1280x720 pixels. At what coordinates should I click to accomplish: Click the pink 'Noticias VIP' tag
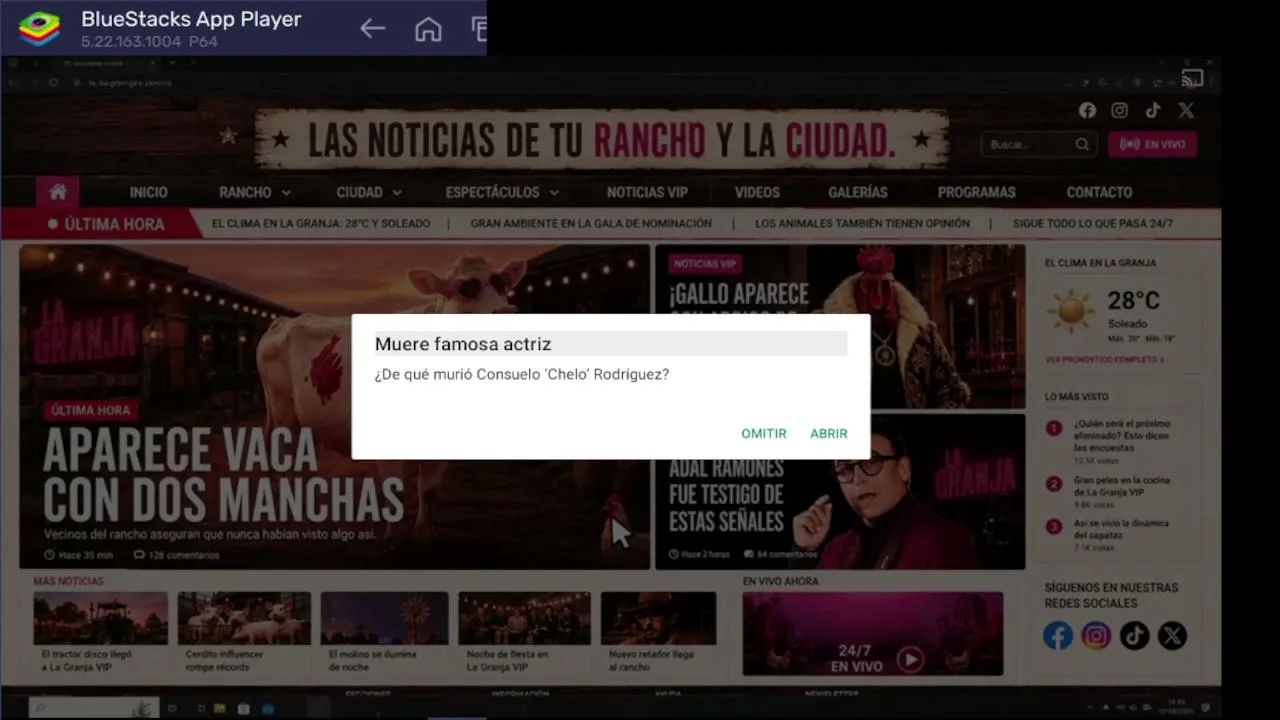pos(705,264)
